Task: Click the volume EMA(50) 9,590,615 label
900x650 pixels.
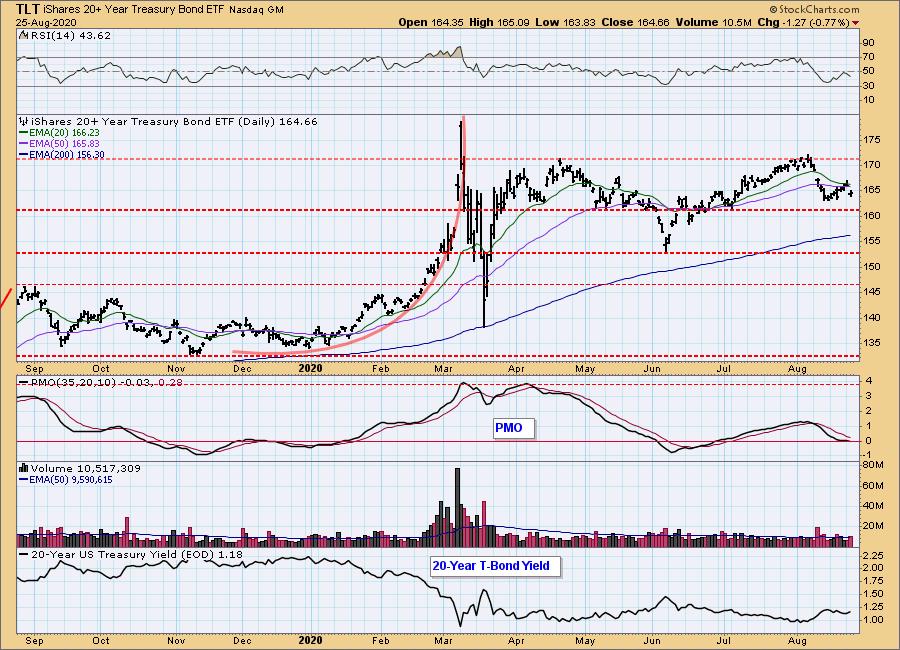Action: coord(66,479)
